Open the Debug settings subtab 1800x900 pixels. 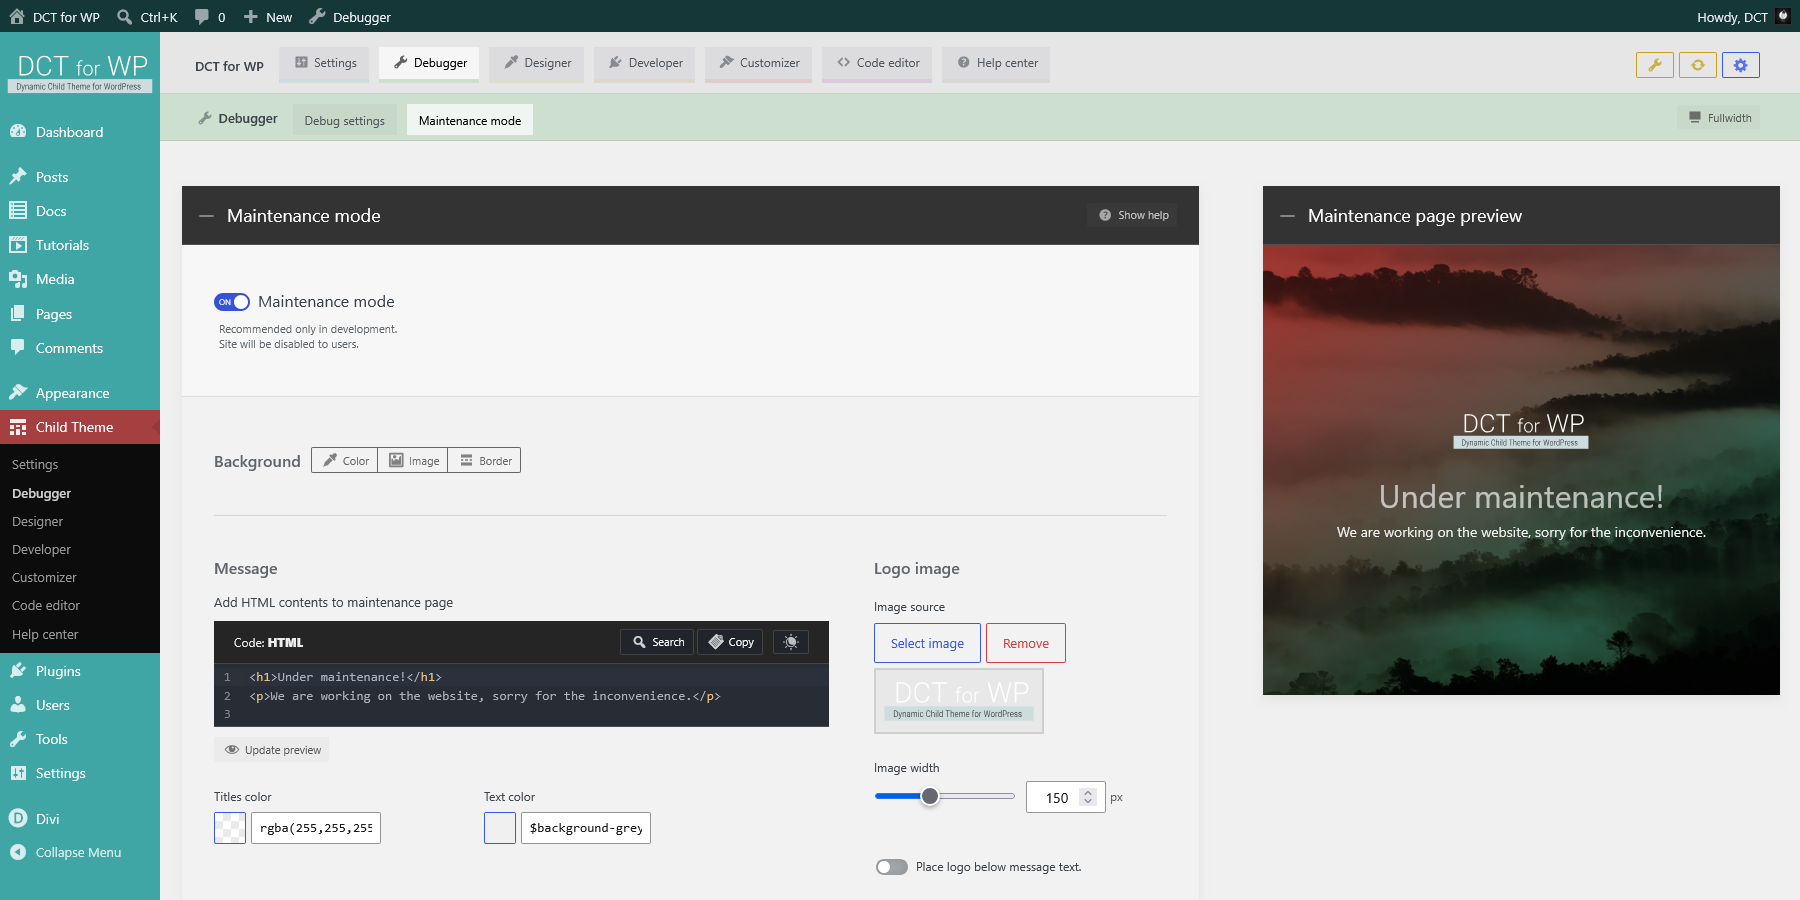345,120
